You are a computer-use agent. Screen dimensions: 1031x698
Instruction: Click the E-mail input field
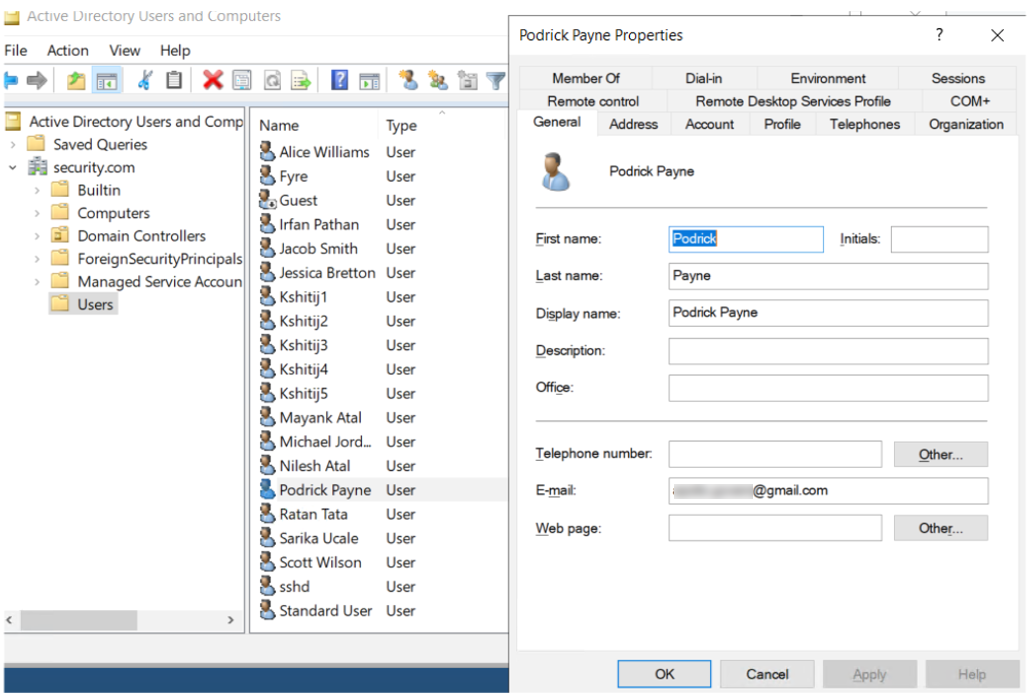(828, 490)
